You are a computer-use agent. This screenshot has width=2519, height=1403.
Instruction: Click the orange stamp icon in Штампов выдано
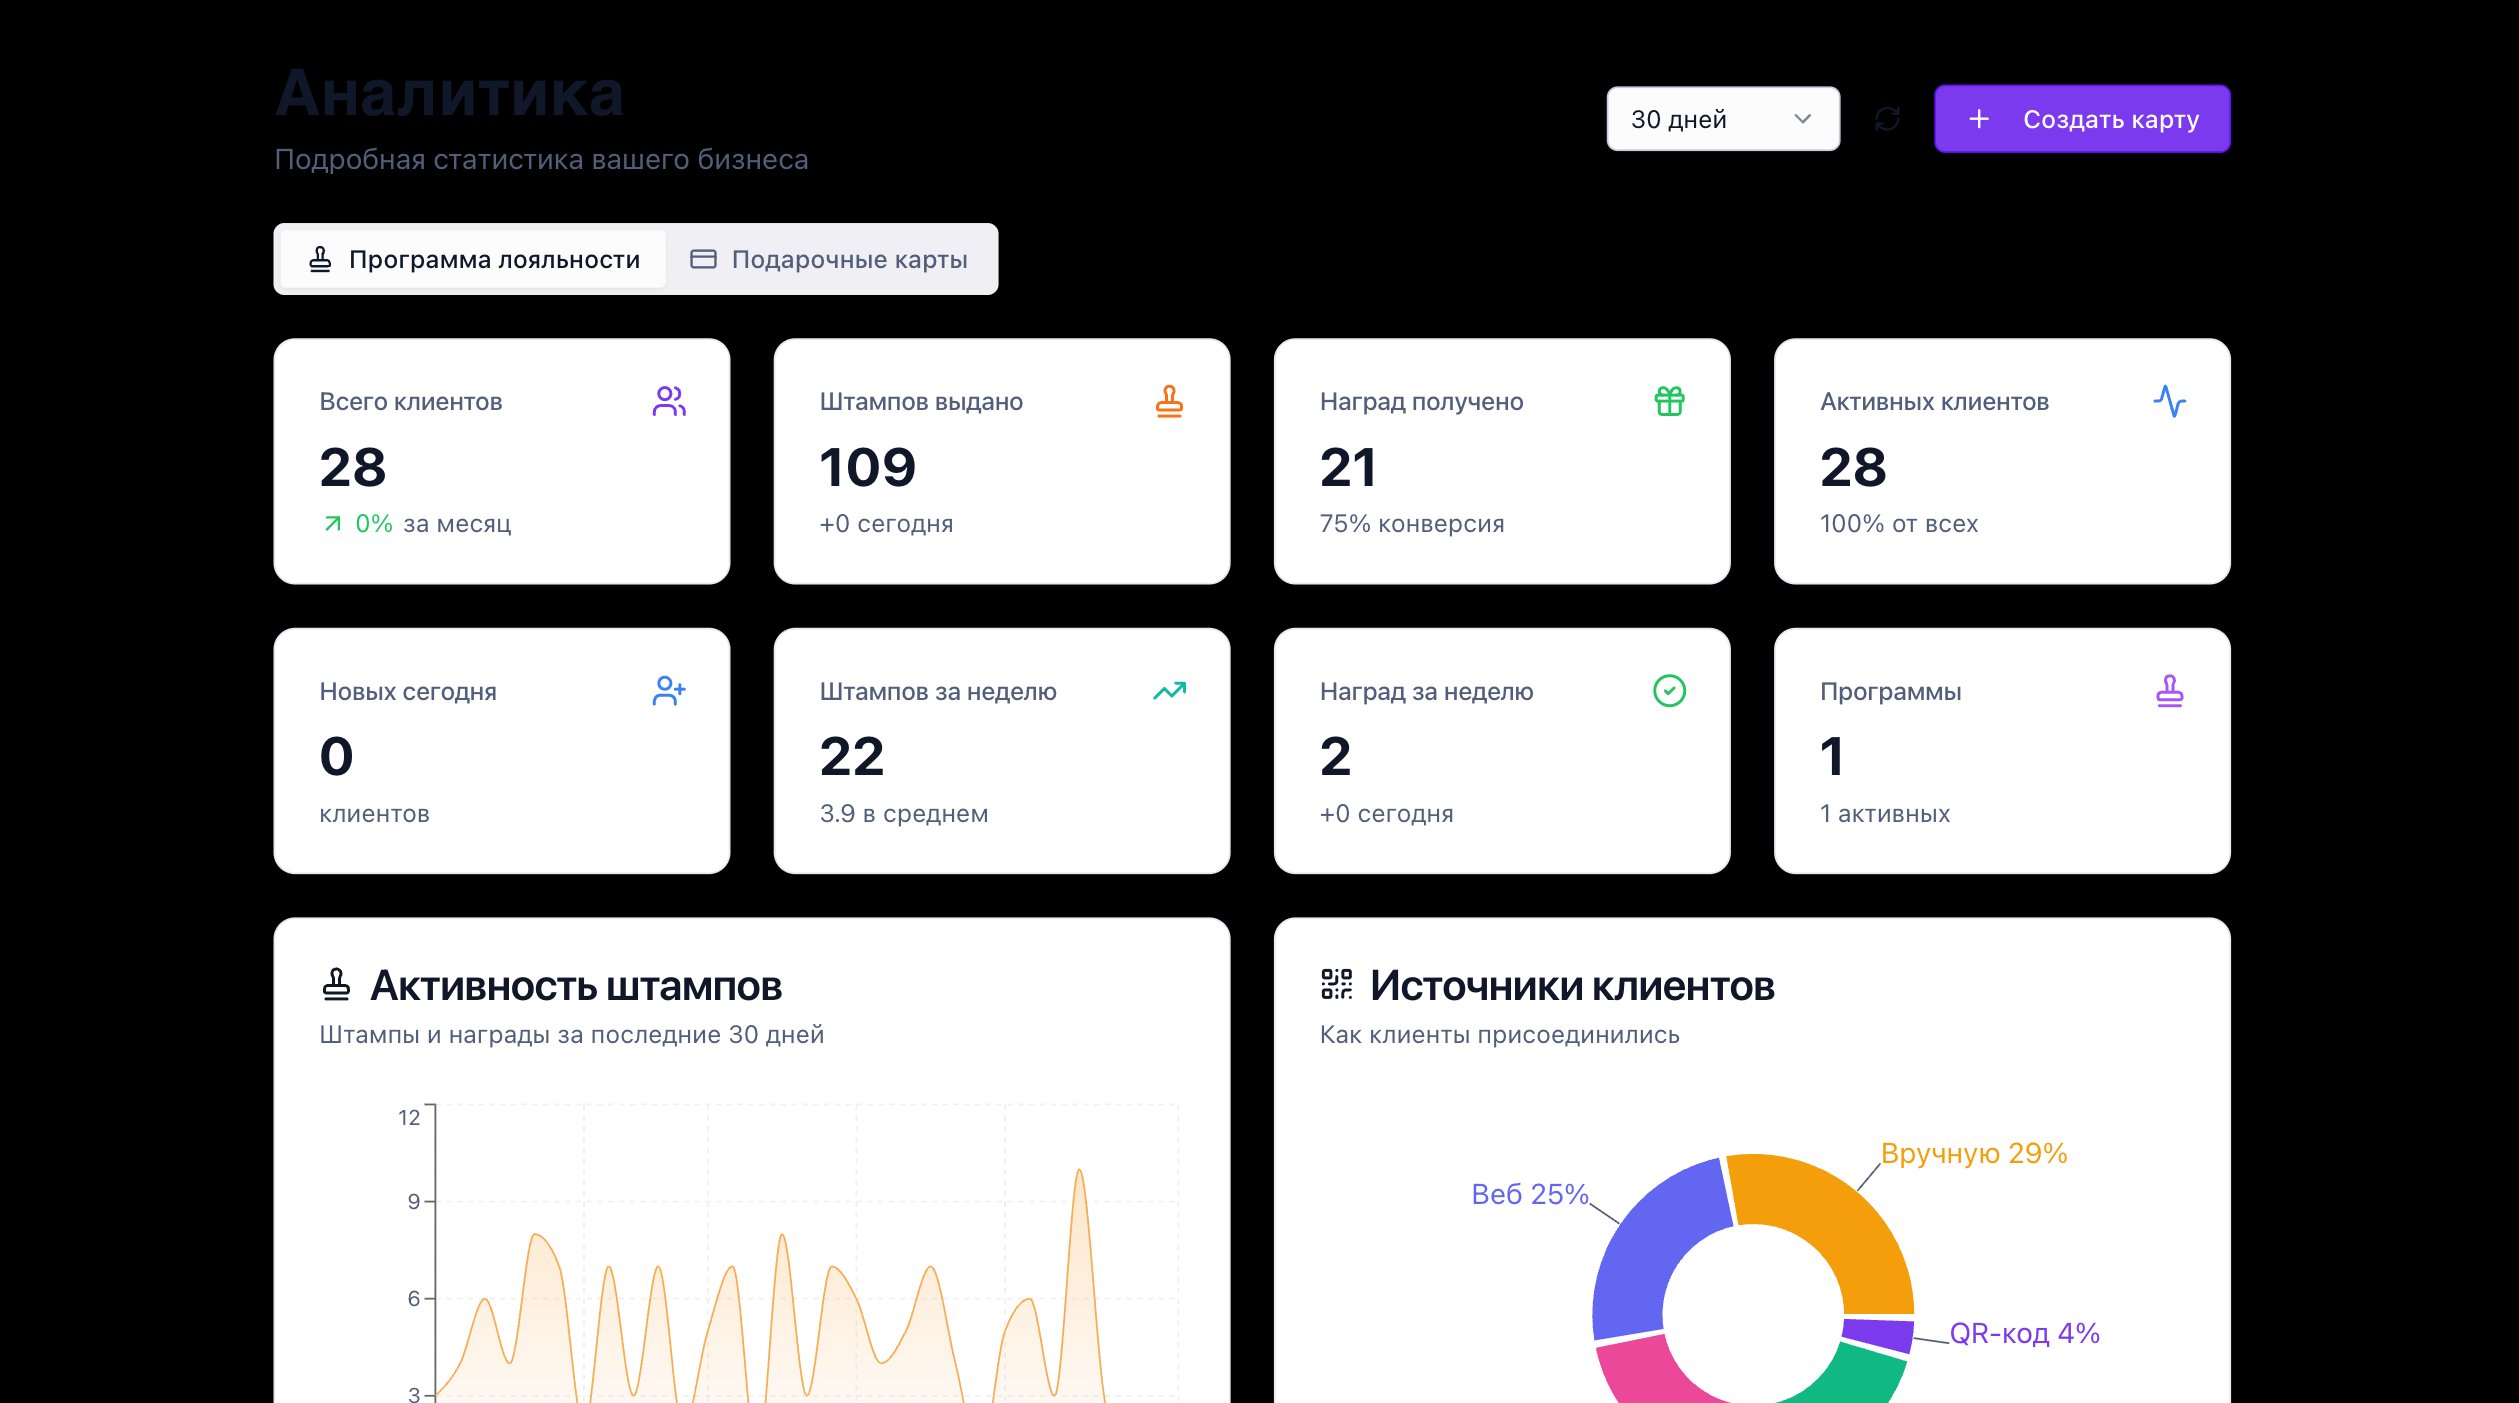tap(1169, 401)
